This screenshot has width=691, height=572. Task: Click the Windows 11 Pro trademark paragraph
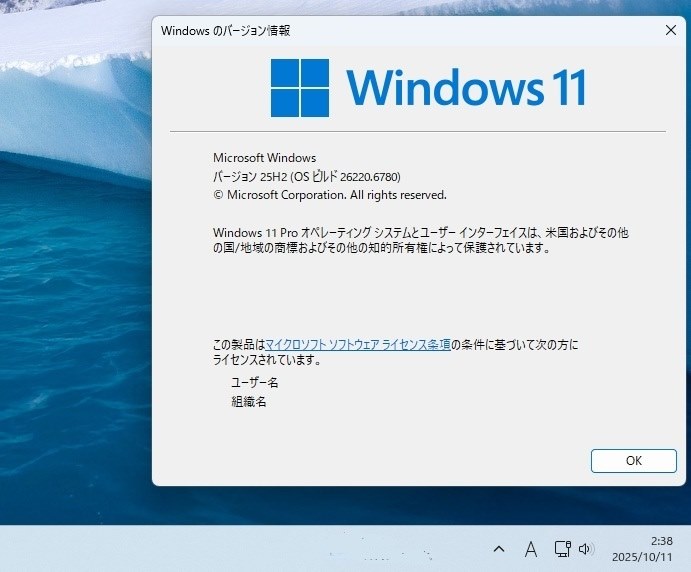[x=420, y=240]
